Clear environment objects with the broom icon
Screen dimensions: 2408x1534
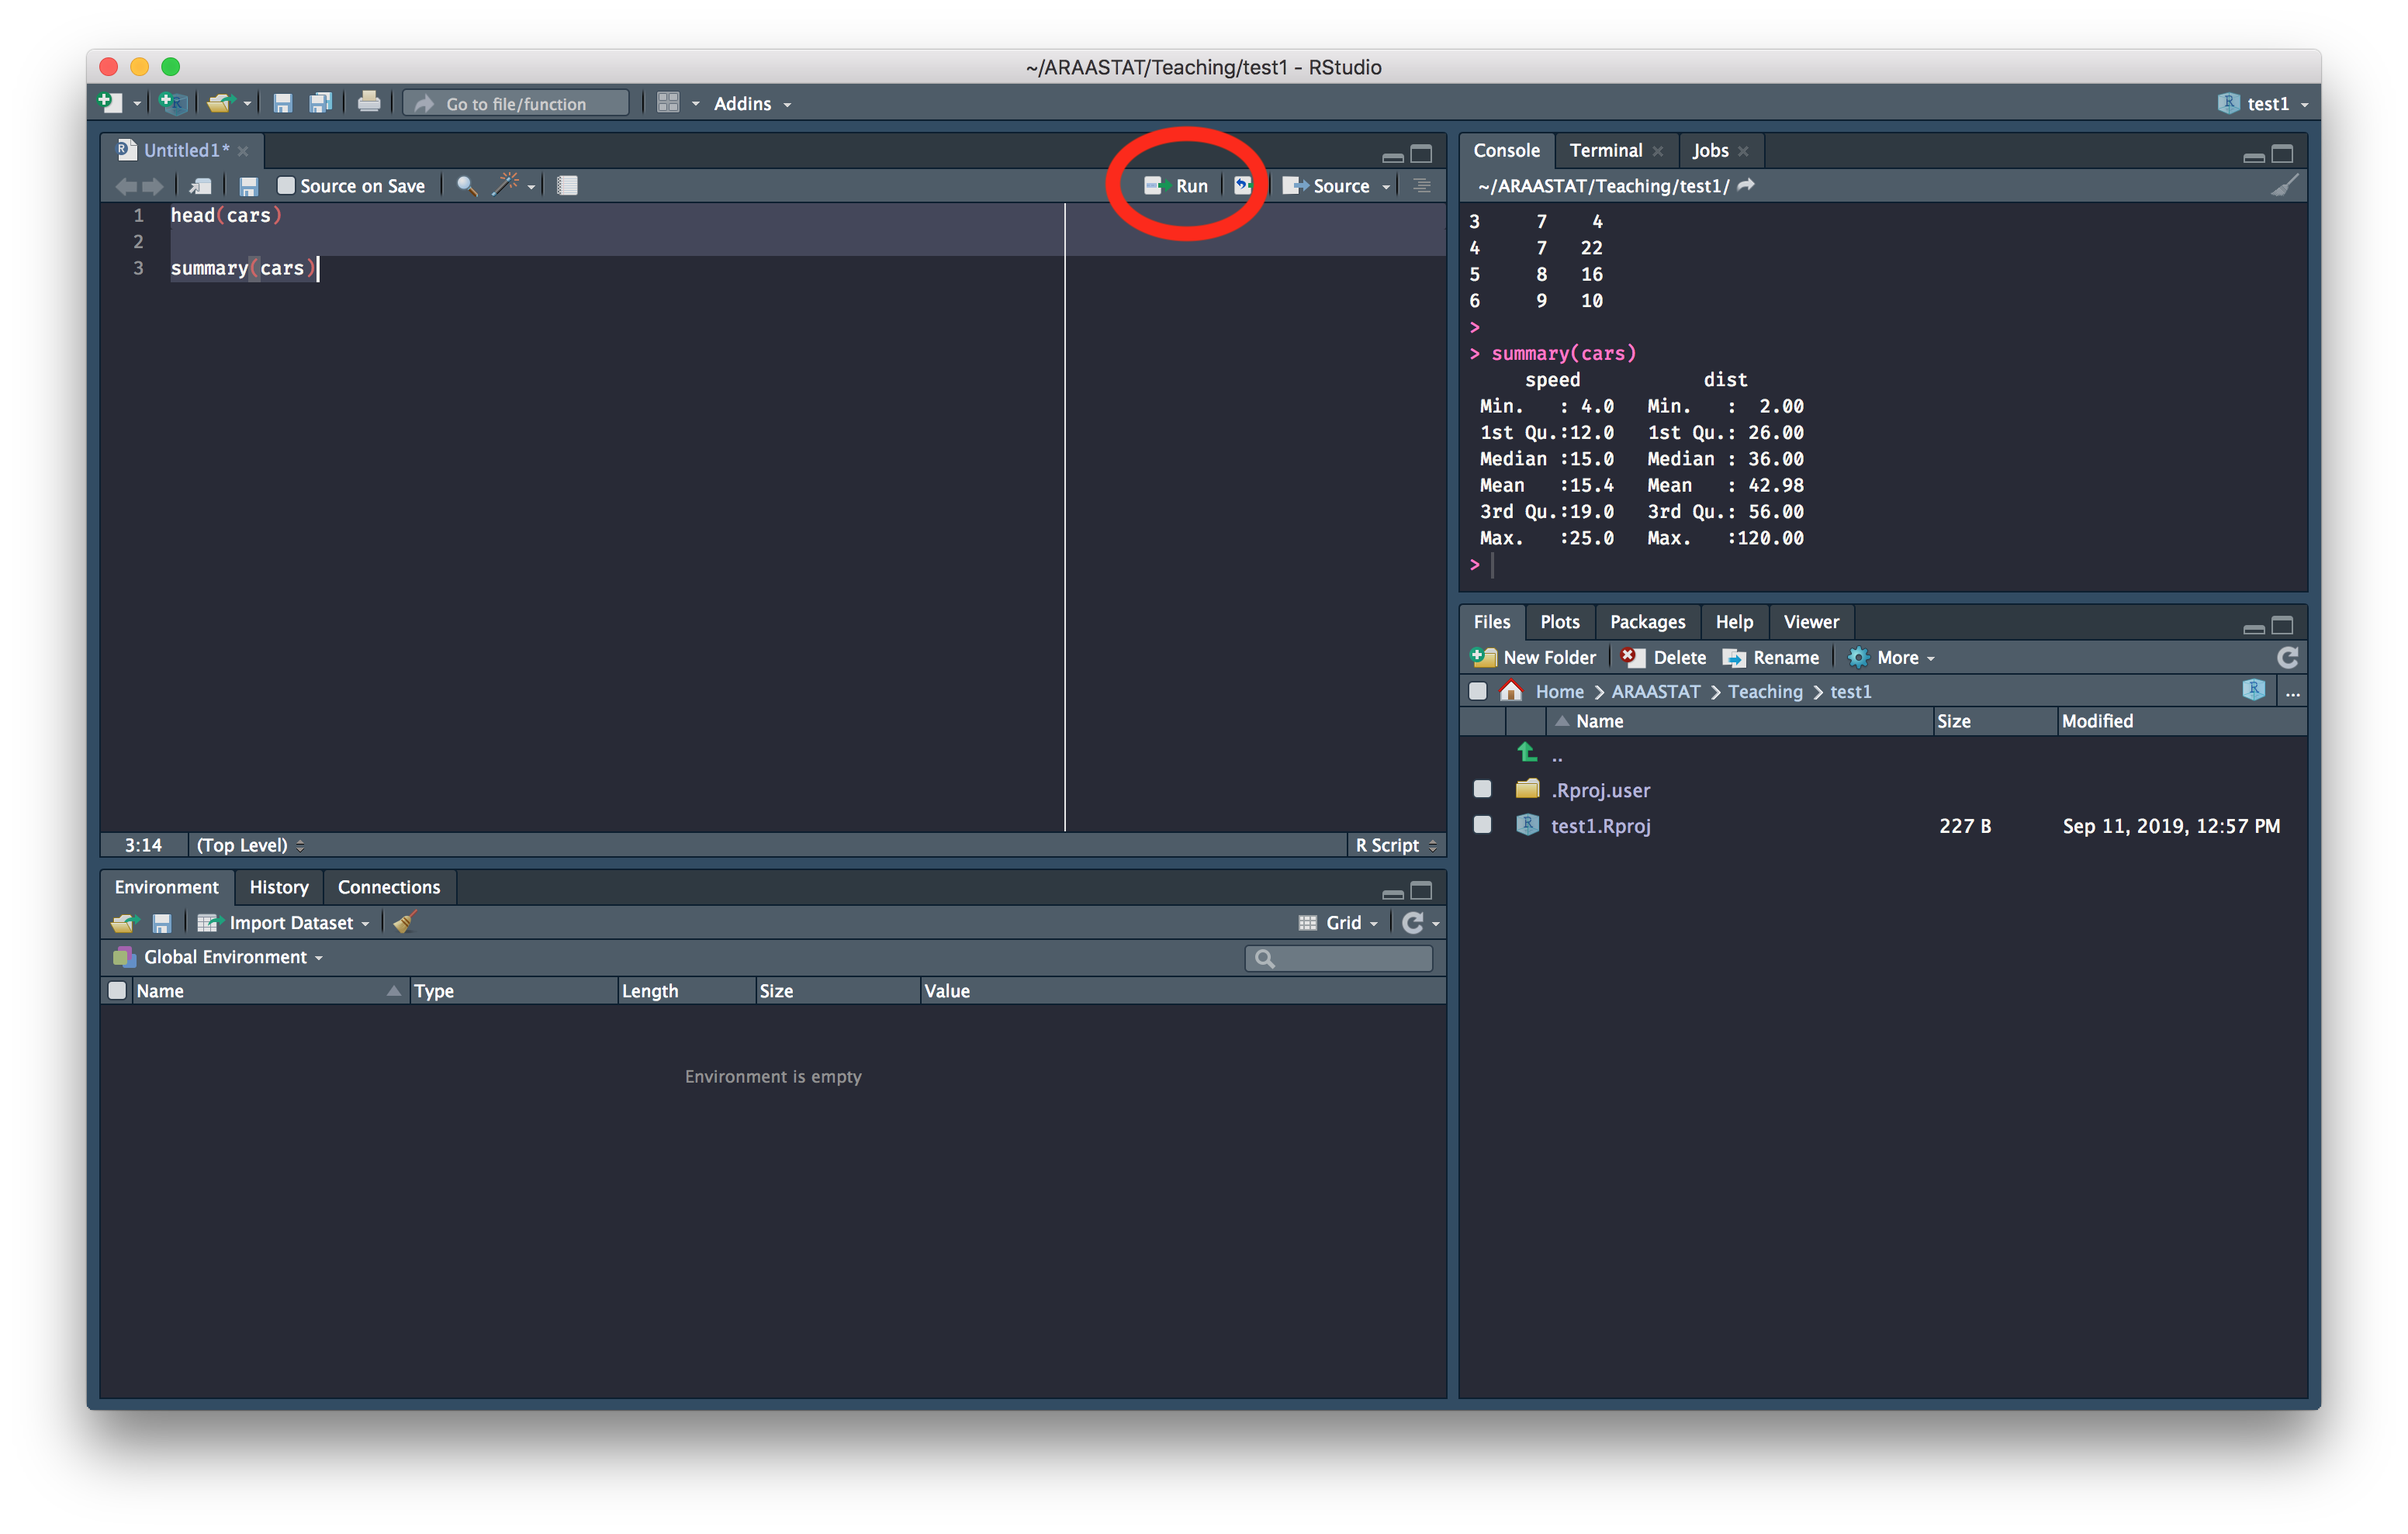tap(404, 922)
